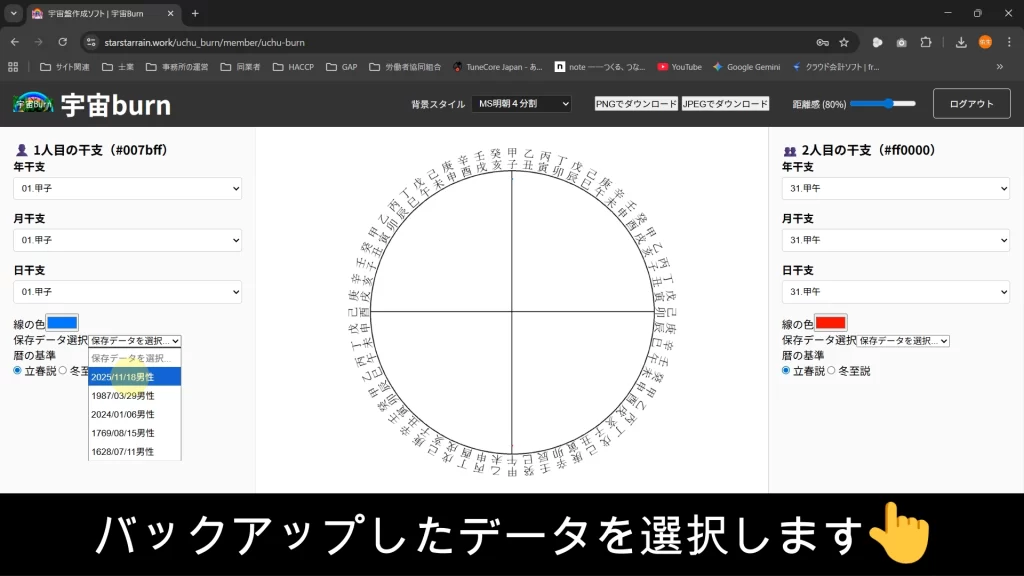Expand person 1 年干支 dropdown
The height and width of the screenshot is (576, 1024).
[127, 188]
